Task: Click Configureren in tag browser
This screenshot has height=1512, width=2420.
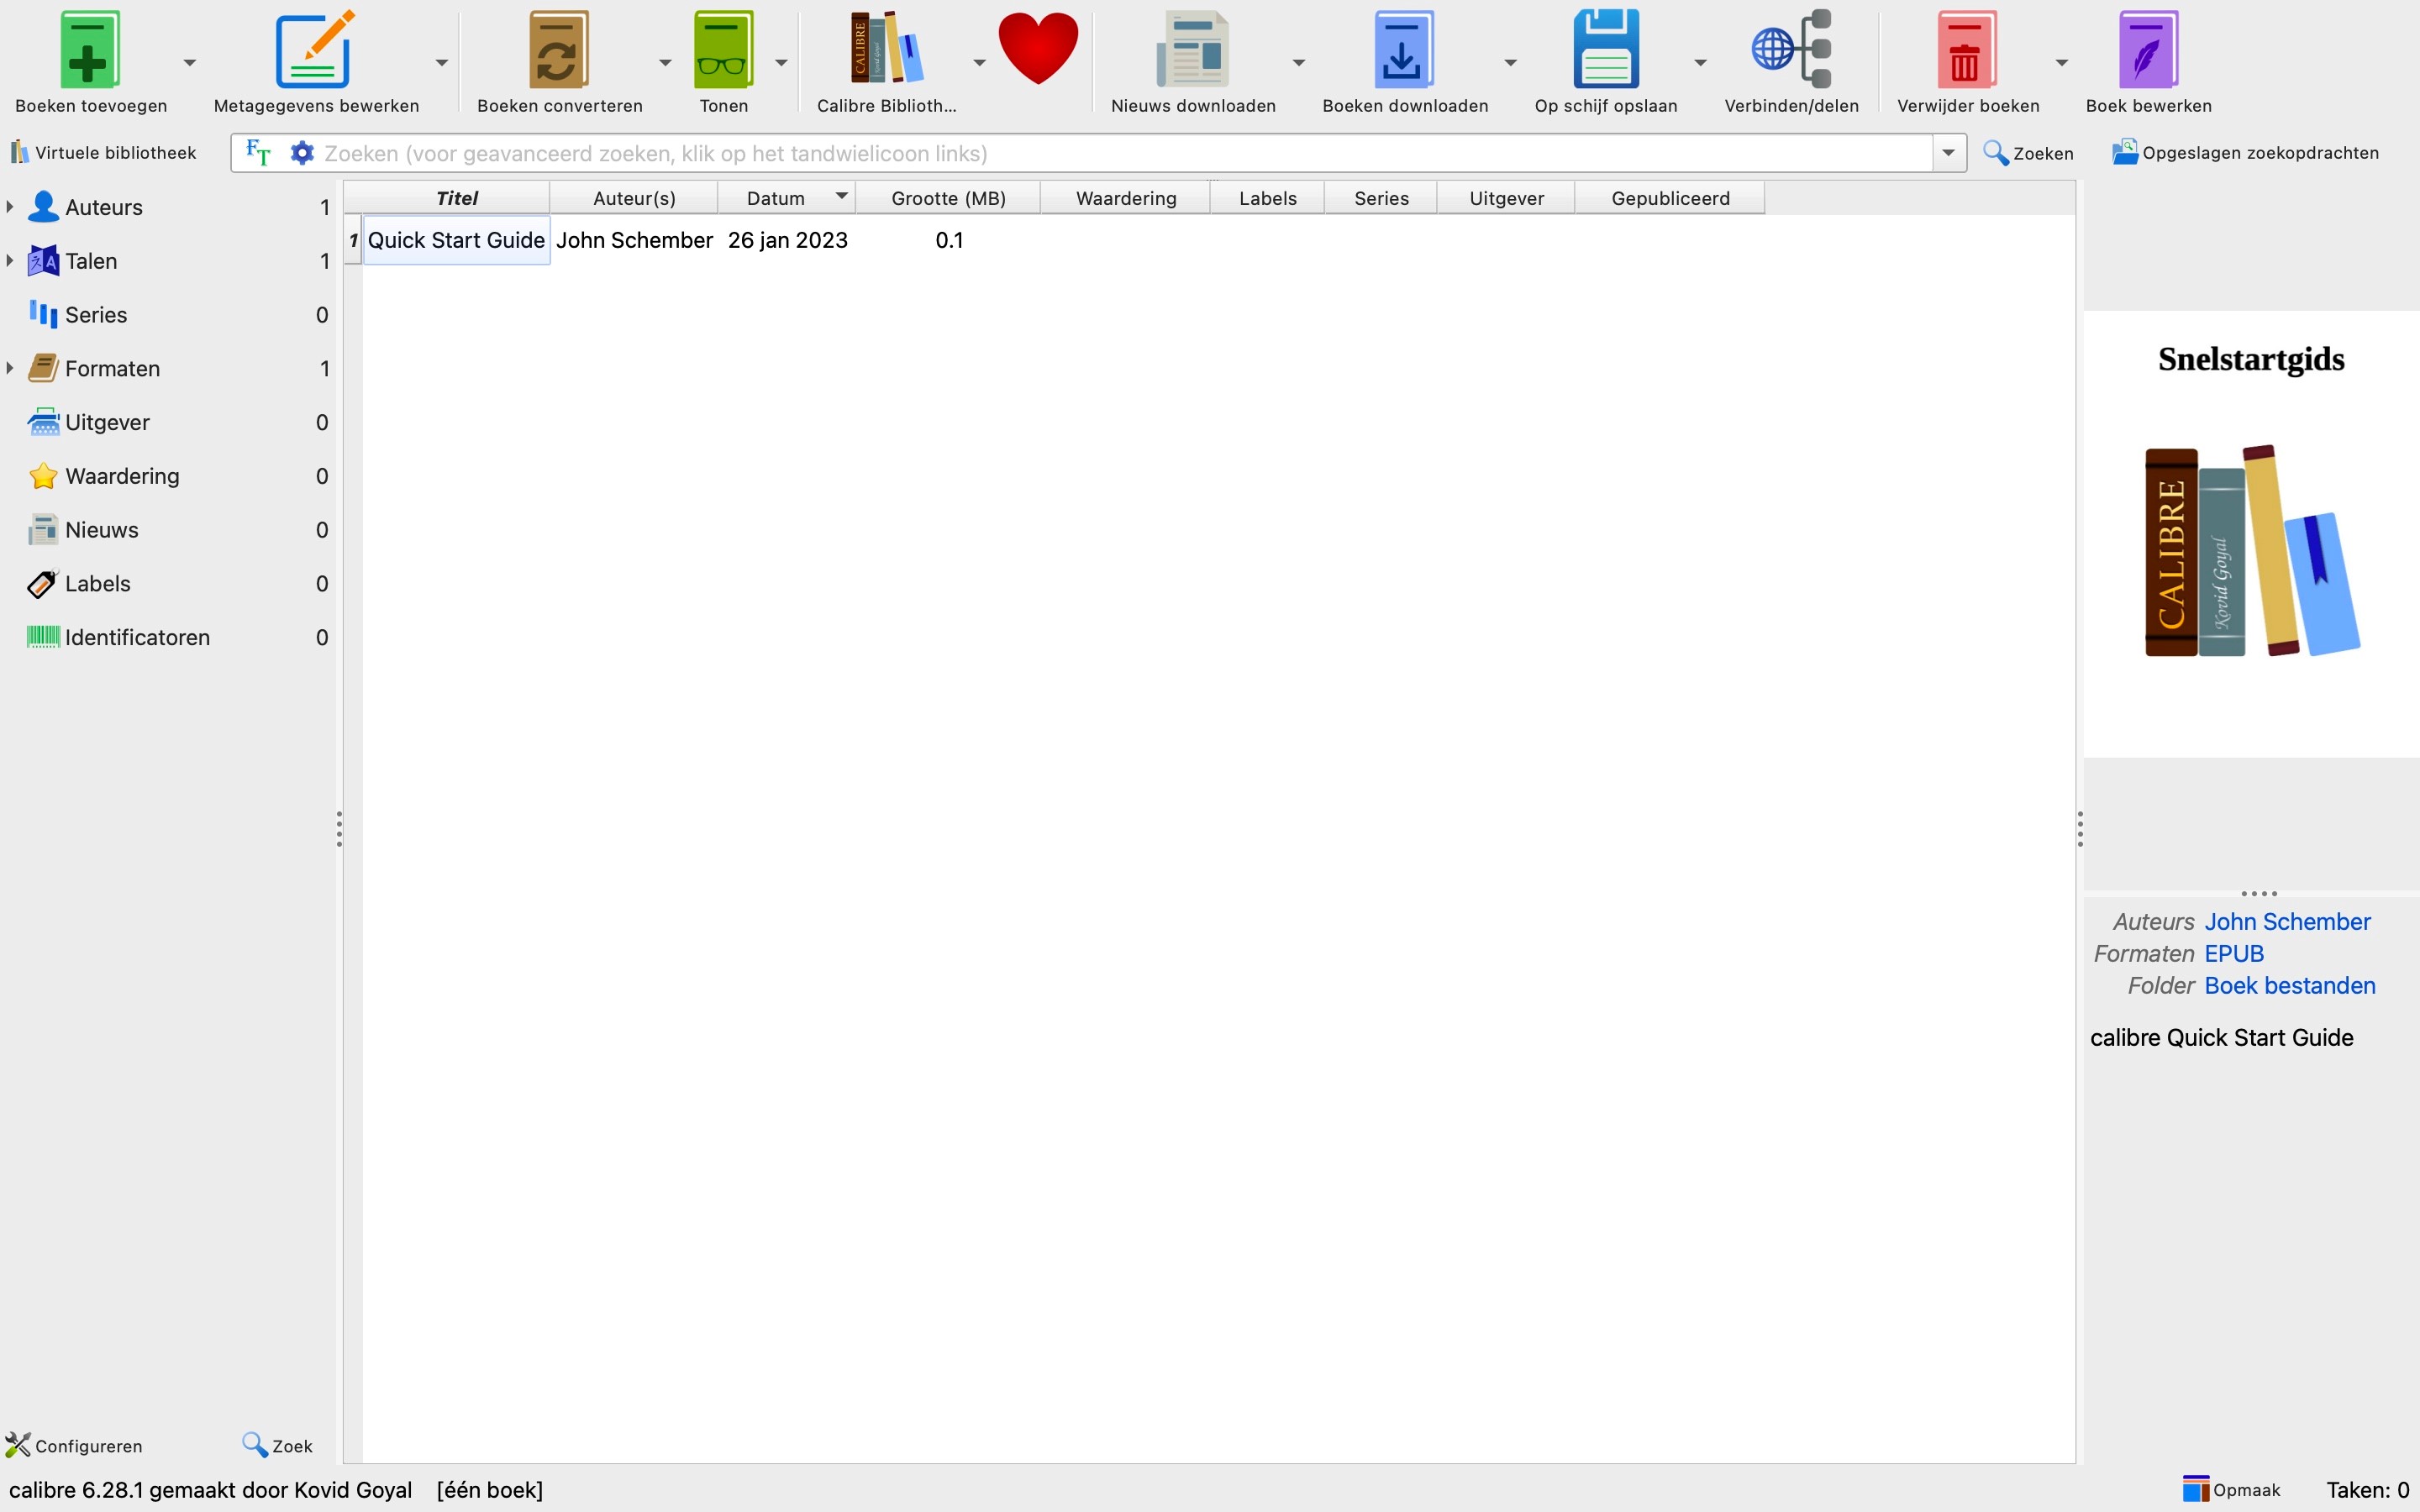Action: (74, 1445)
